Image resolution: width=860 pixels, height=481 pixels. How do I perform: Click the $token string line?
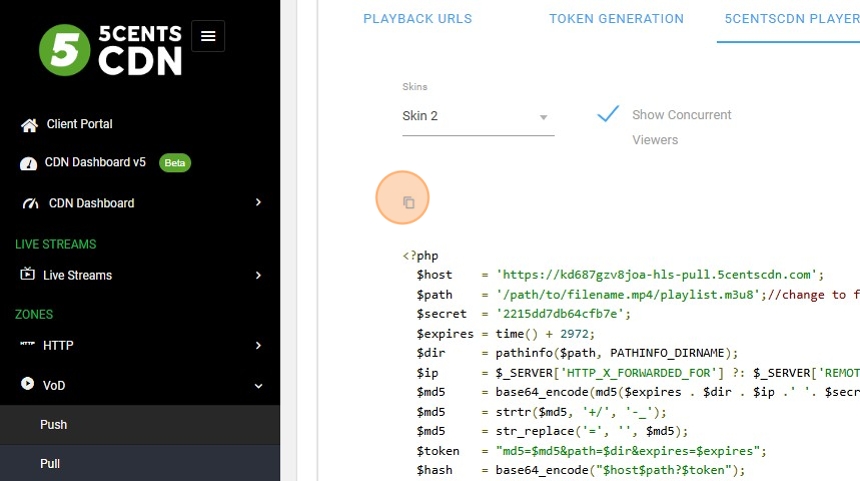pyautogui.click(x=591, y=451)
